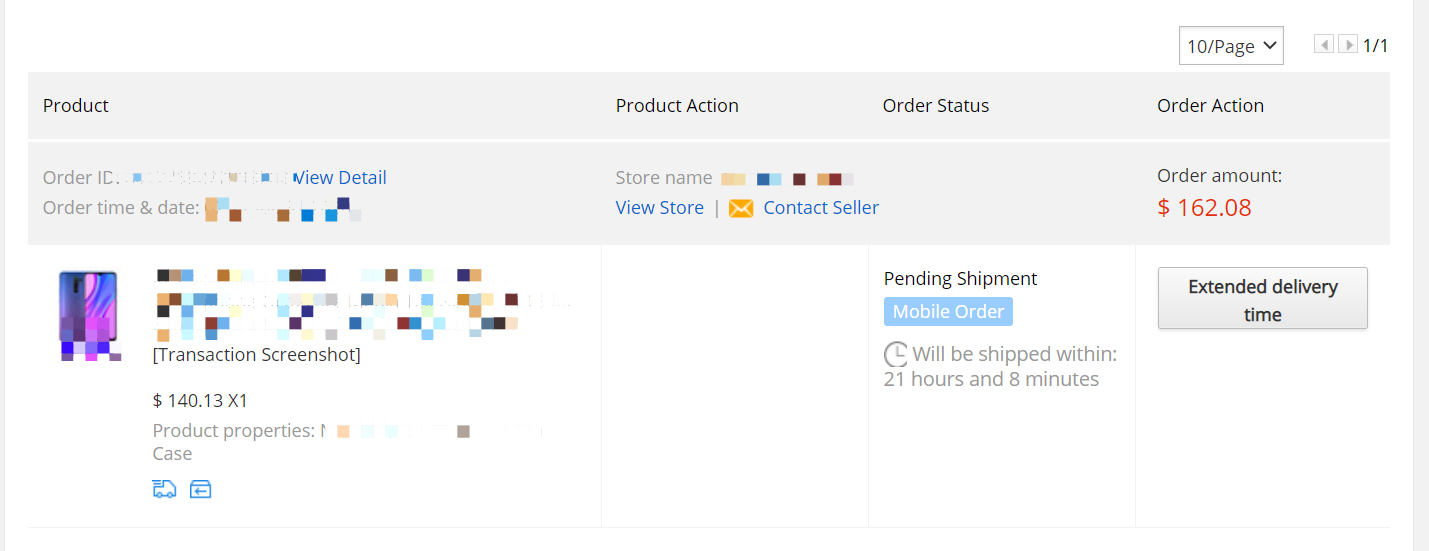Open the phone product thumbnail
Image resolution: width=1429 pixels, height=551 pixels.
(x=88, y=314)
